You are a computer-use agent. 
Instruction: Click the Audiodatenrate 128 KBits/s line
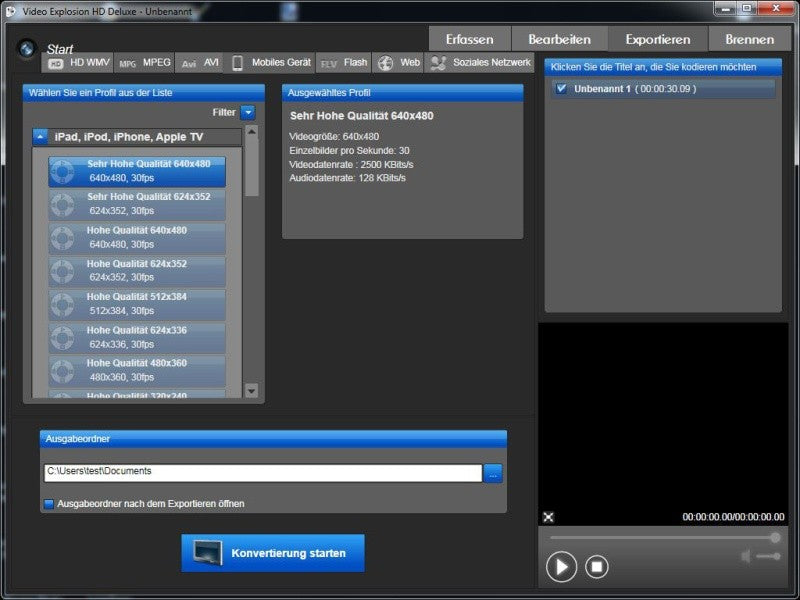point(347,178)
